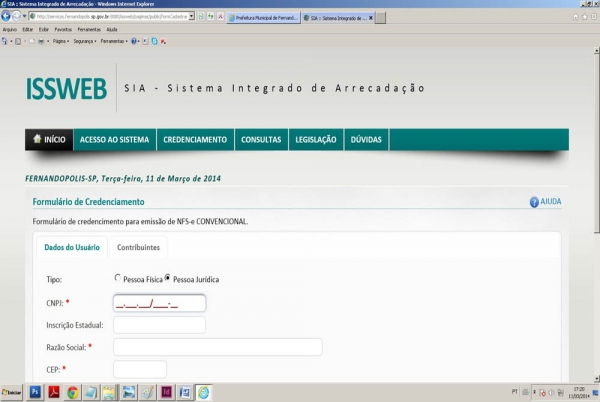Viewport: 600px width, 402px height.
Task: Select the Pessoa Jurídica radio button
Action: [167, 278]
